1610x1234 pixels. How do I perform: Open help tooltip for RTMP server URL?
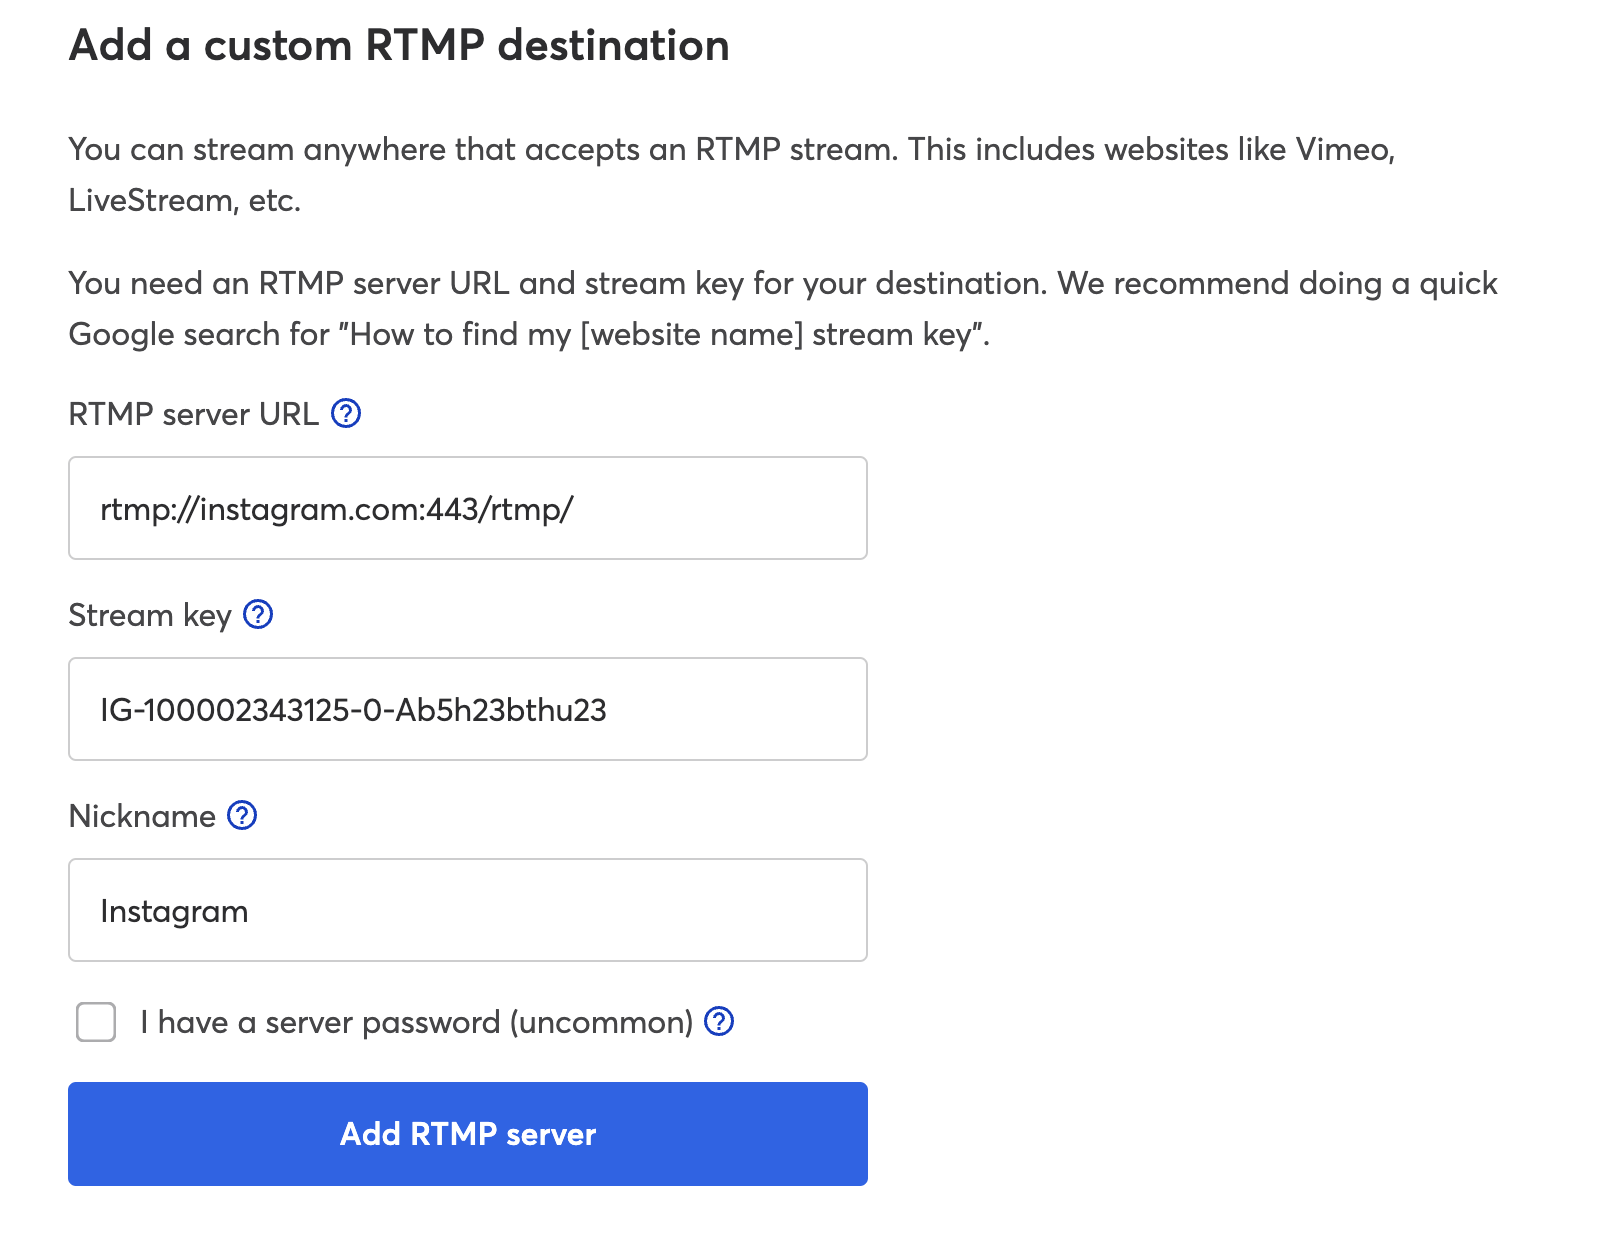(346, 413)
